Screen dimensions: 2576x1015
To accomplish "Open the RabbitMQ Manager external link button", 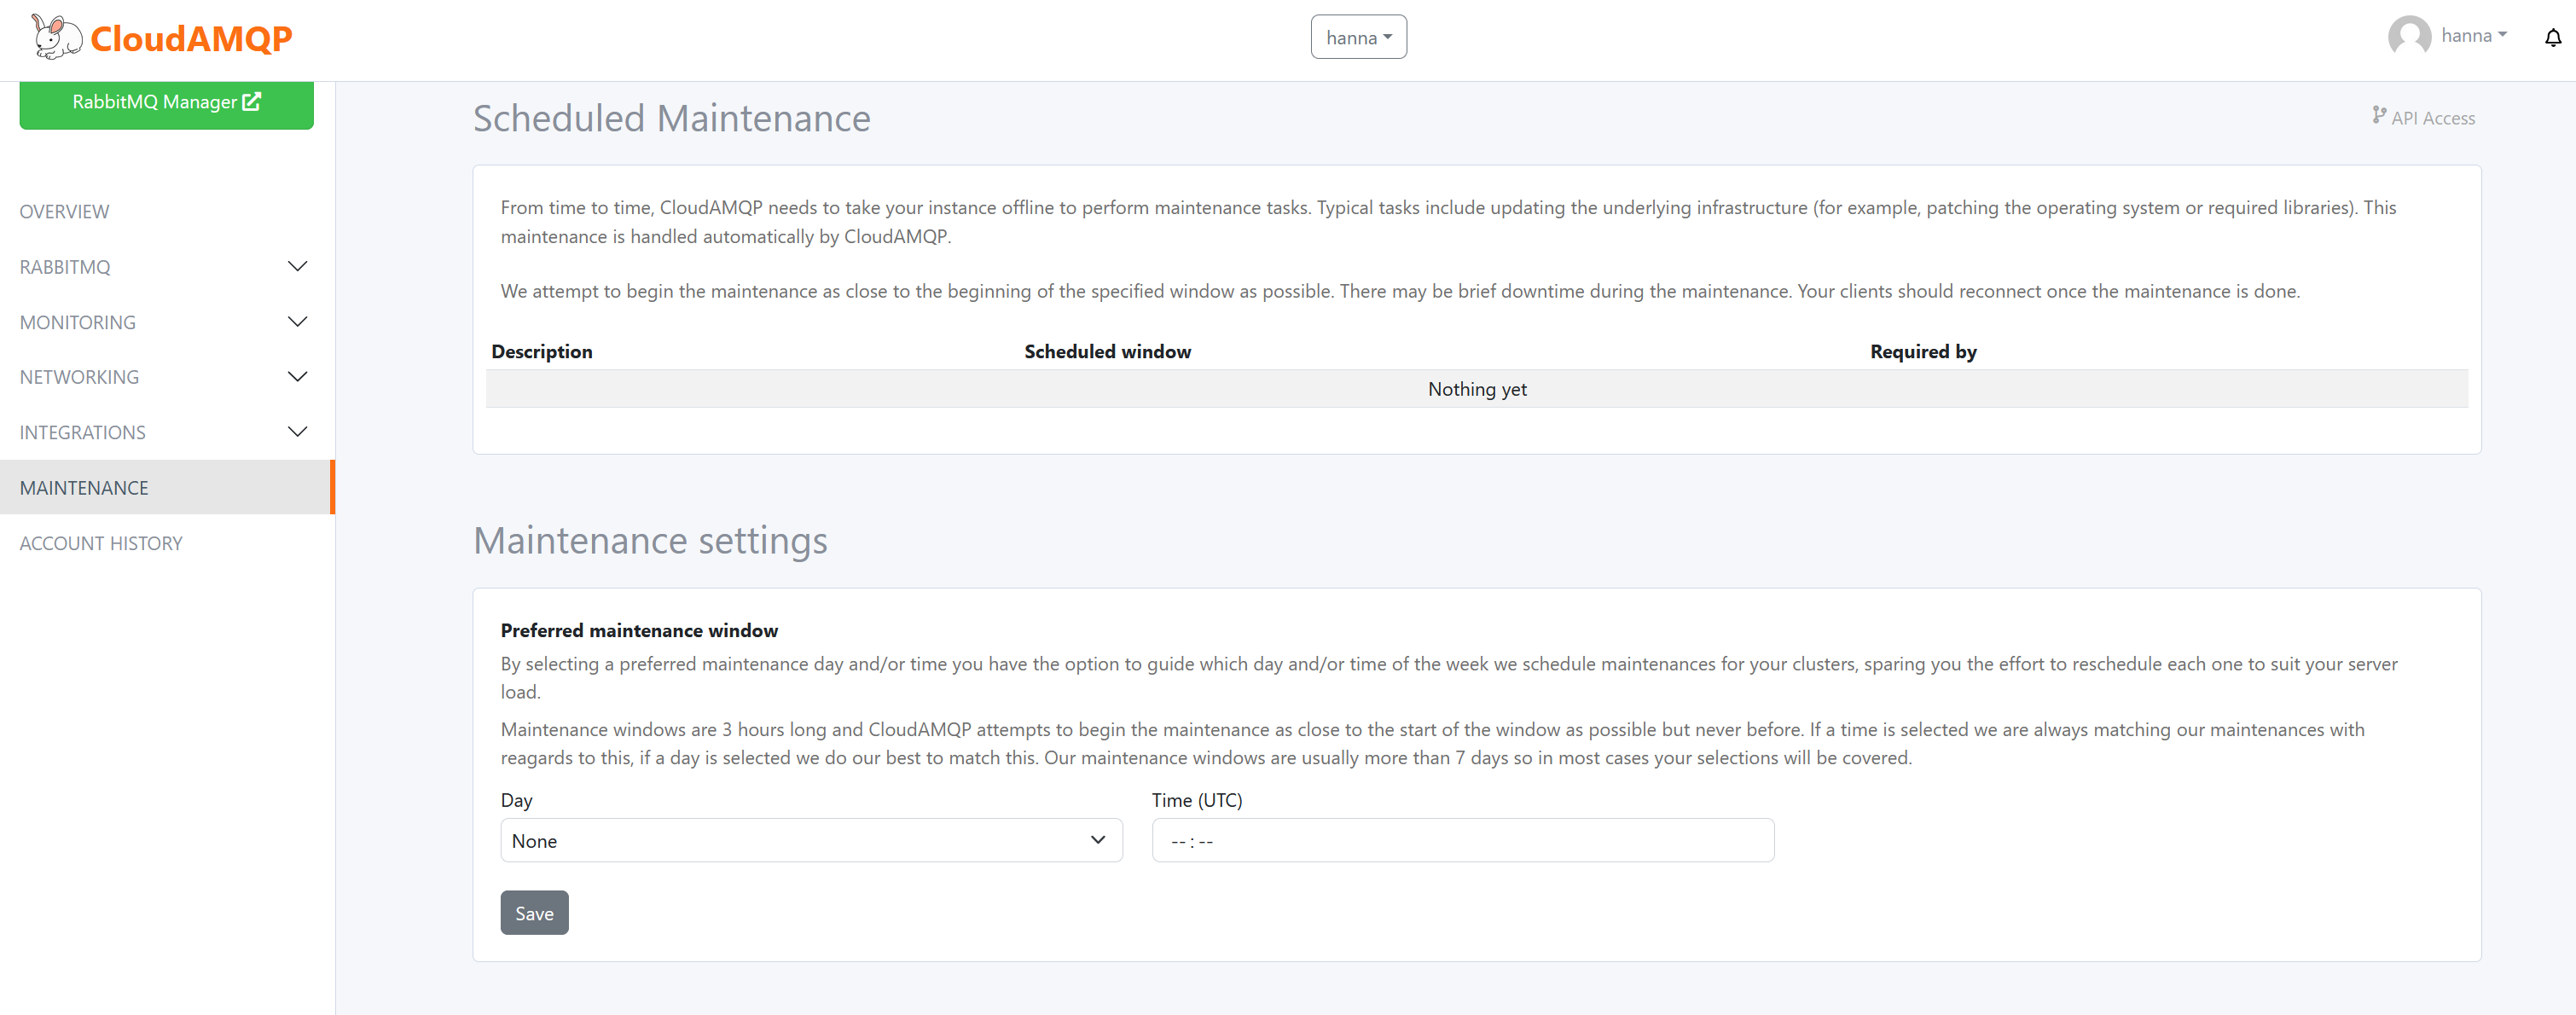I will pyautogui.click(x=166, y=103).
